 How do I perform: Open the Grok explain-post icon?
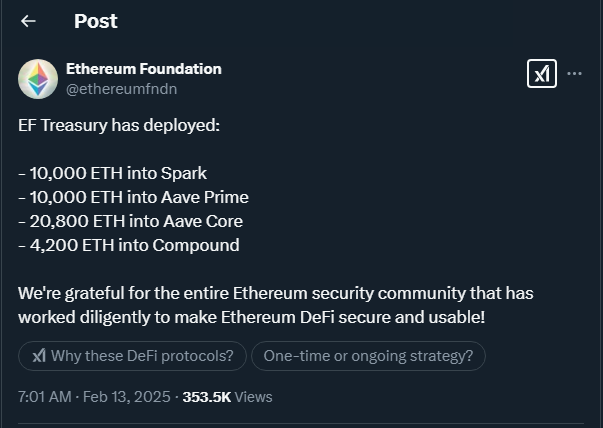tap(541, 74)
